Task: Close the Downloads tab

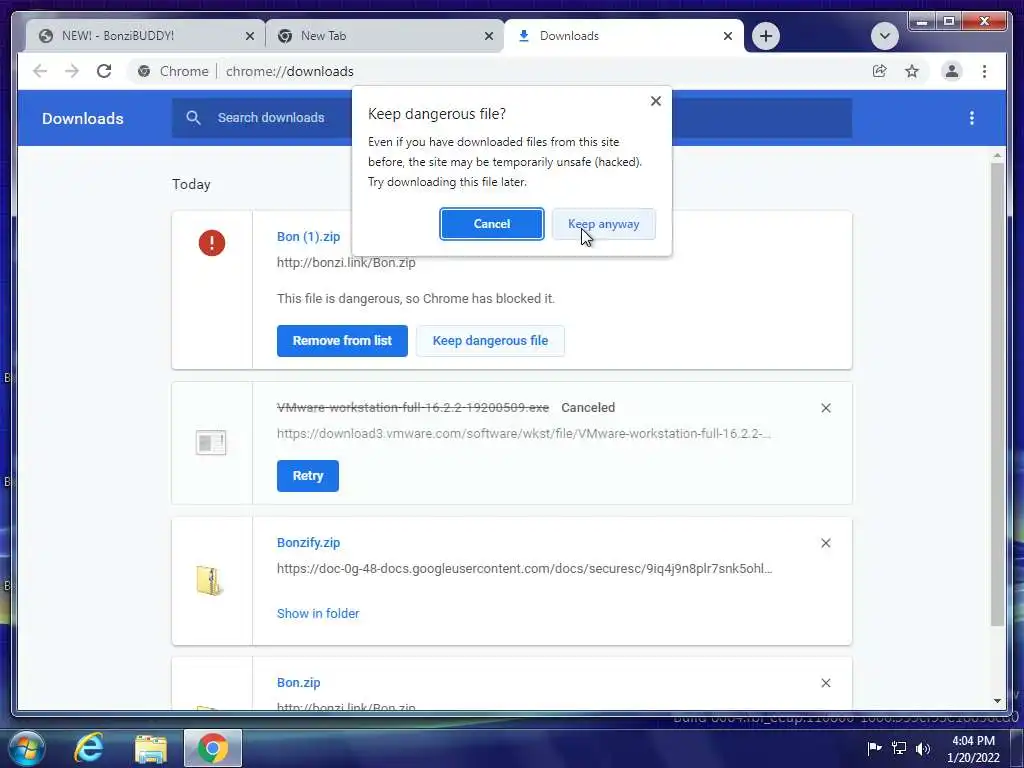Action: 728,36
